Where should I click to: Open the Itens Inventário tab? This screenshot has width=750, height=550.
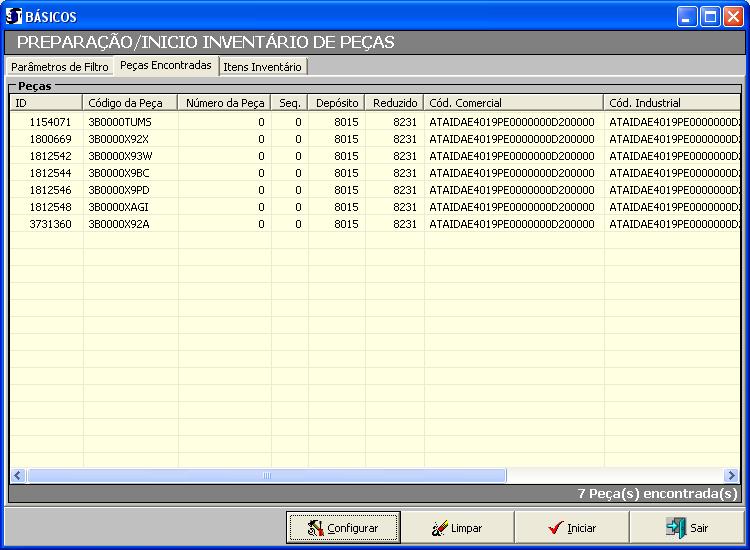pyautogui.click(x=262, y=67)
